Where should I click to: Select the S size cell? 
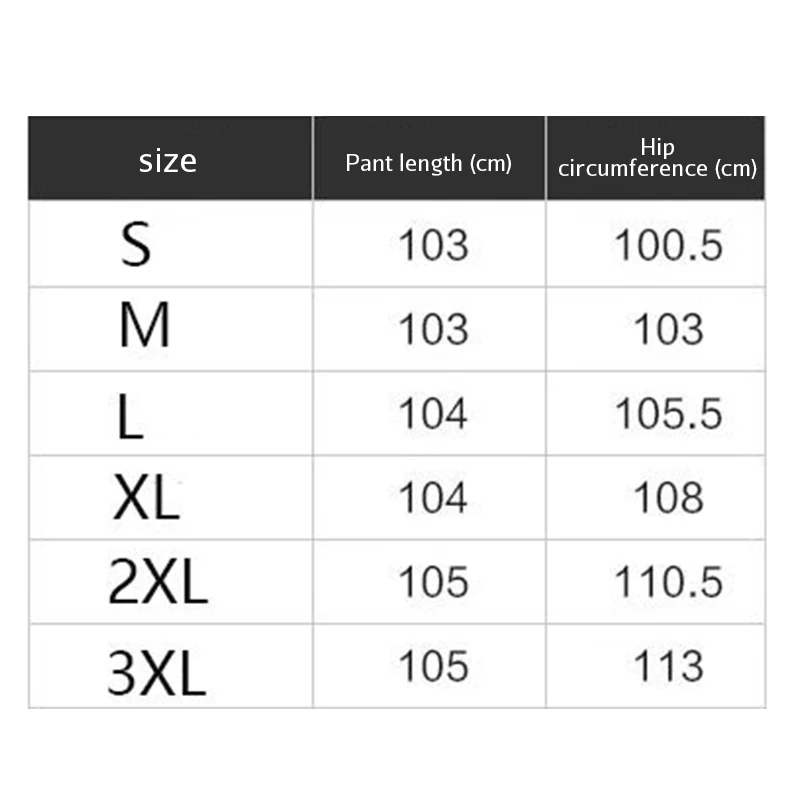136,245
